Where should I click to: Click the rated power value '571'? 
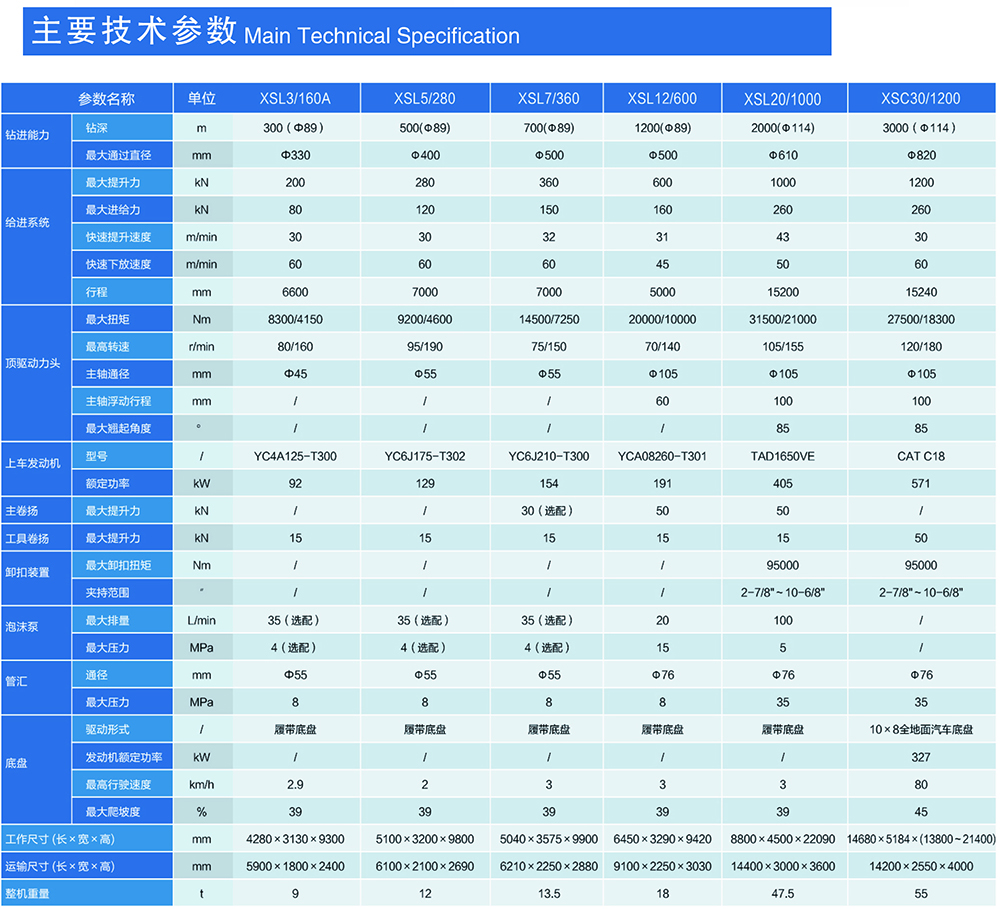point(921,484)
